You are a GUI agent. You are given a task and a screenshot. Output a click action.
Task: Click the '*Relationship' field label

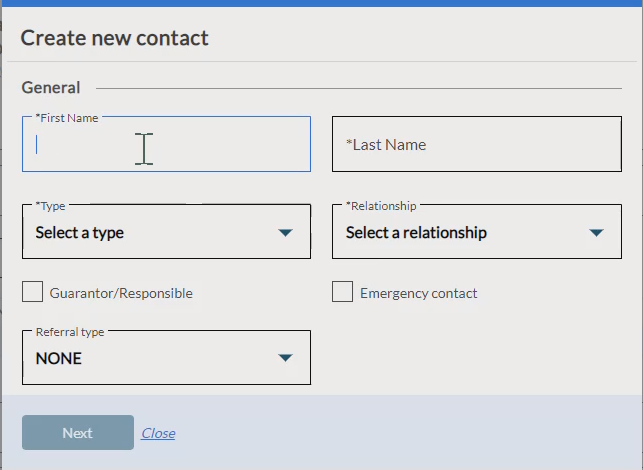click(x=381, y=206)
